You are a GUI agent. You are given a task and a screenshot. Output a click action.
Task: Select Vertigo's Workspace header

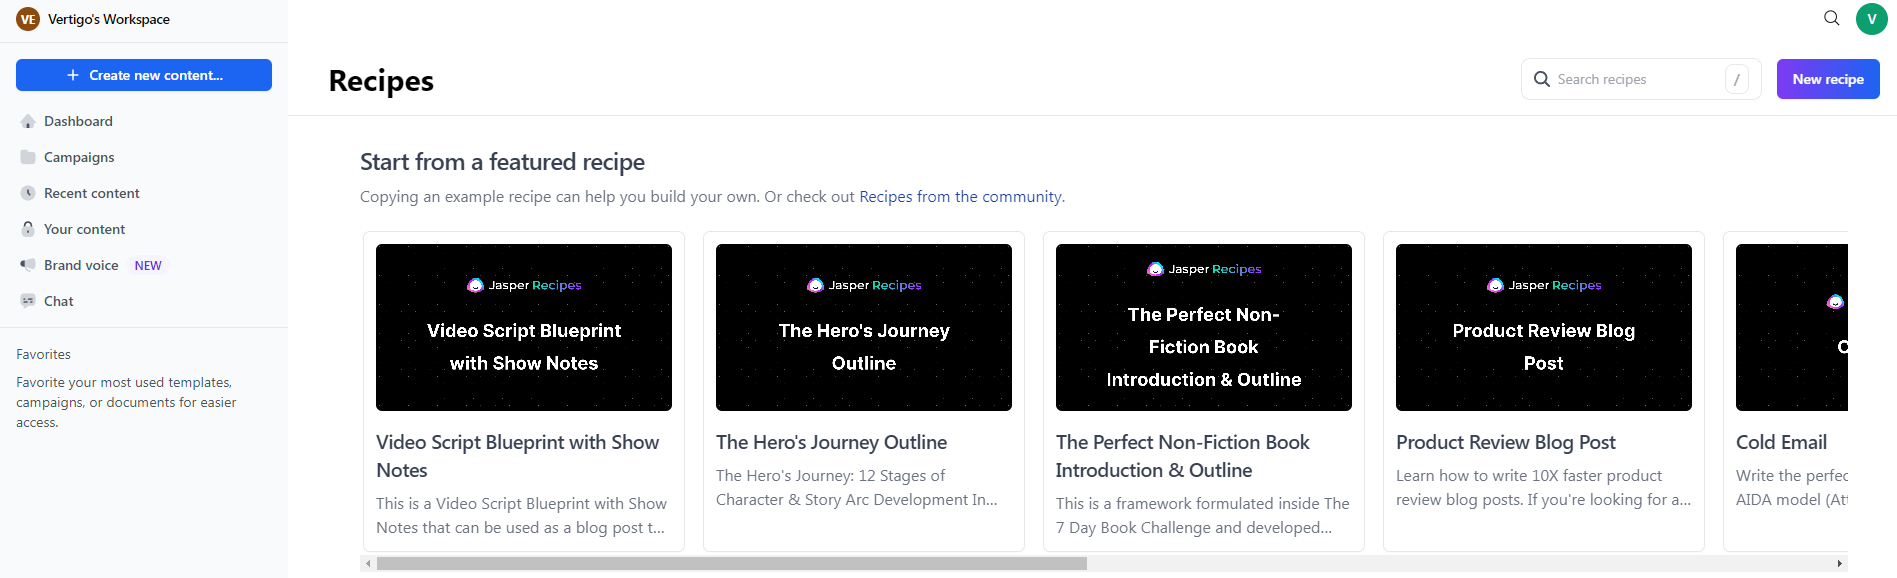tap(109, 18)
